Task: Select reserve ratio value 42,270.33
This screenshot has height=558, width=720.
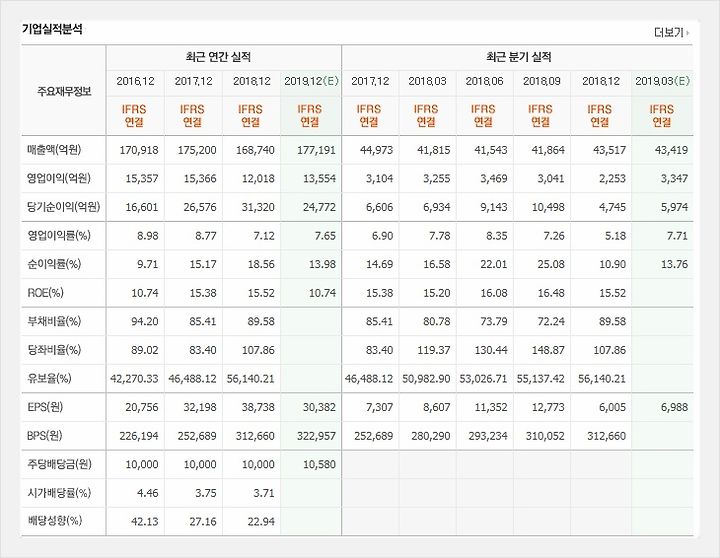Action: click(134, 379)
